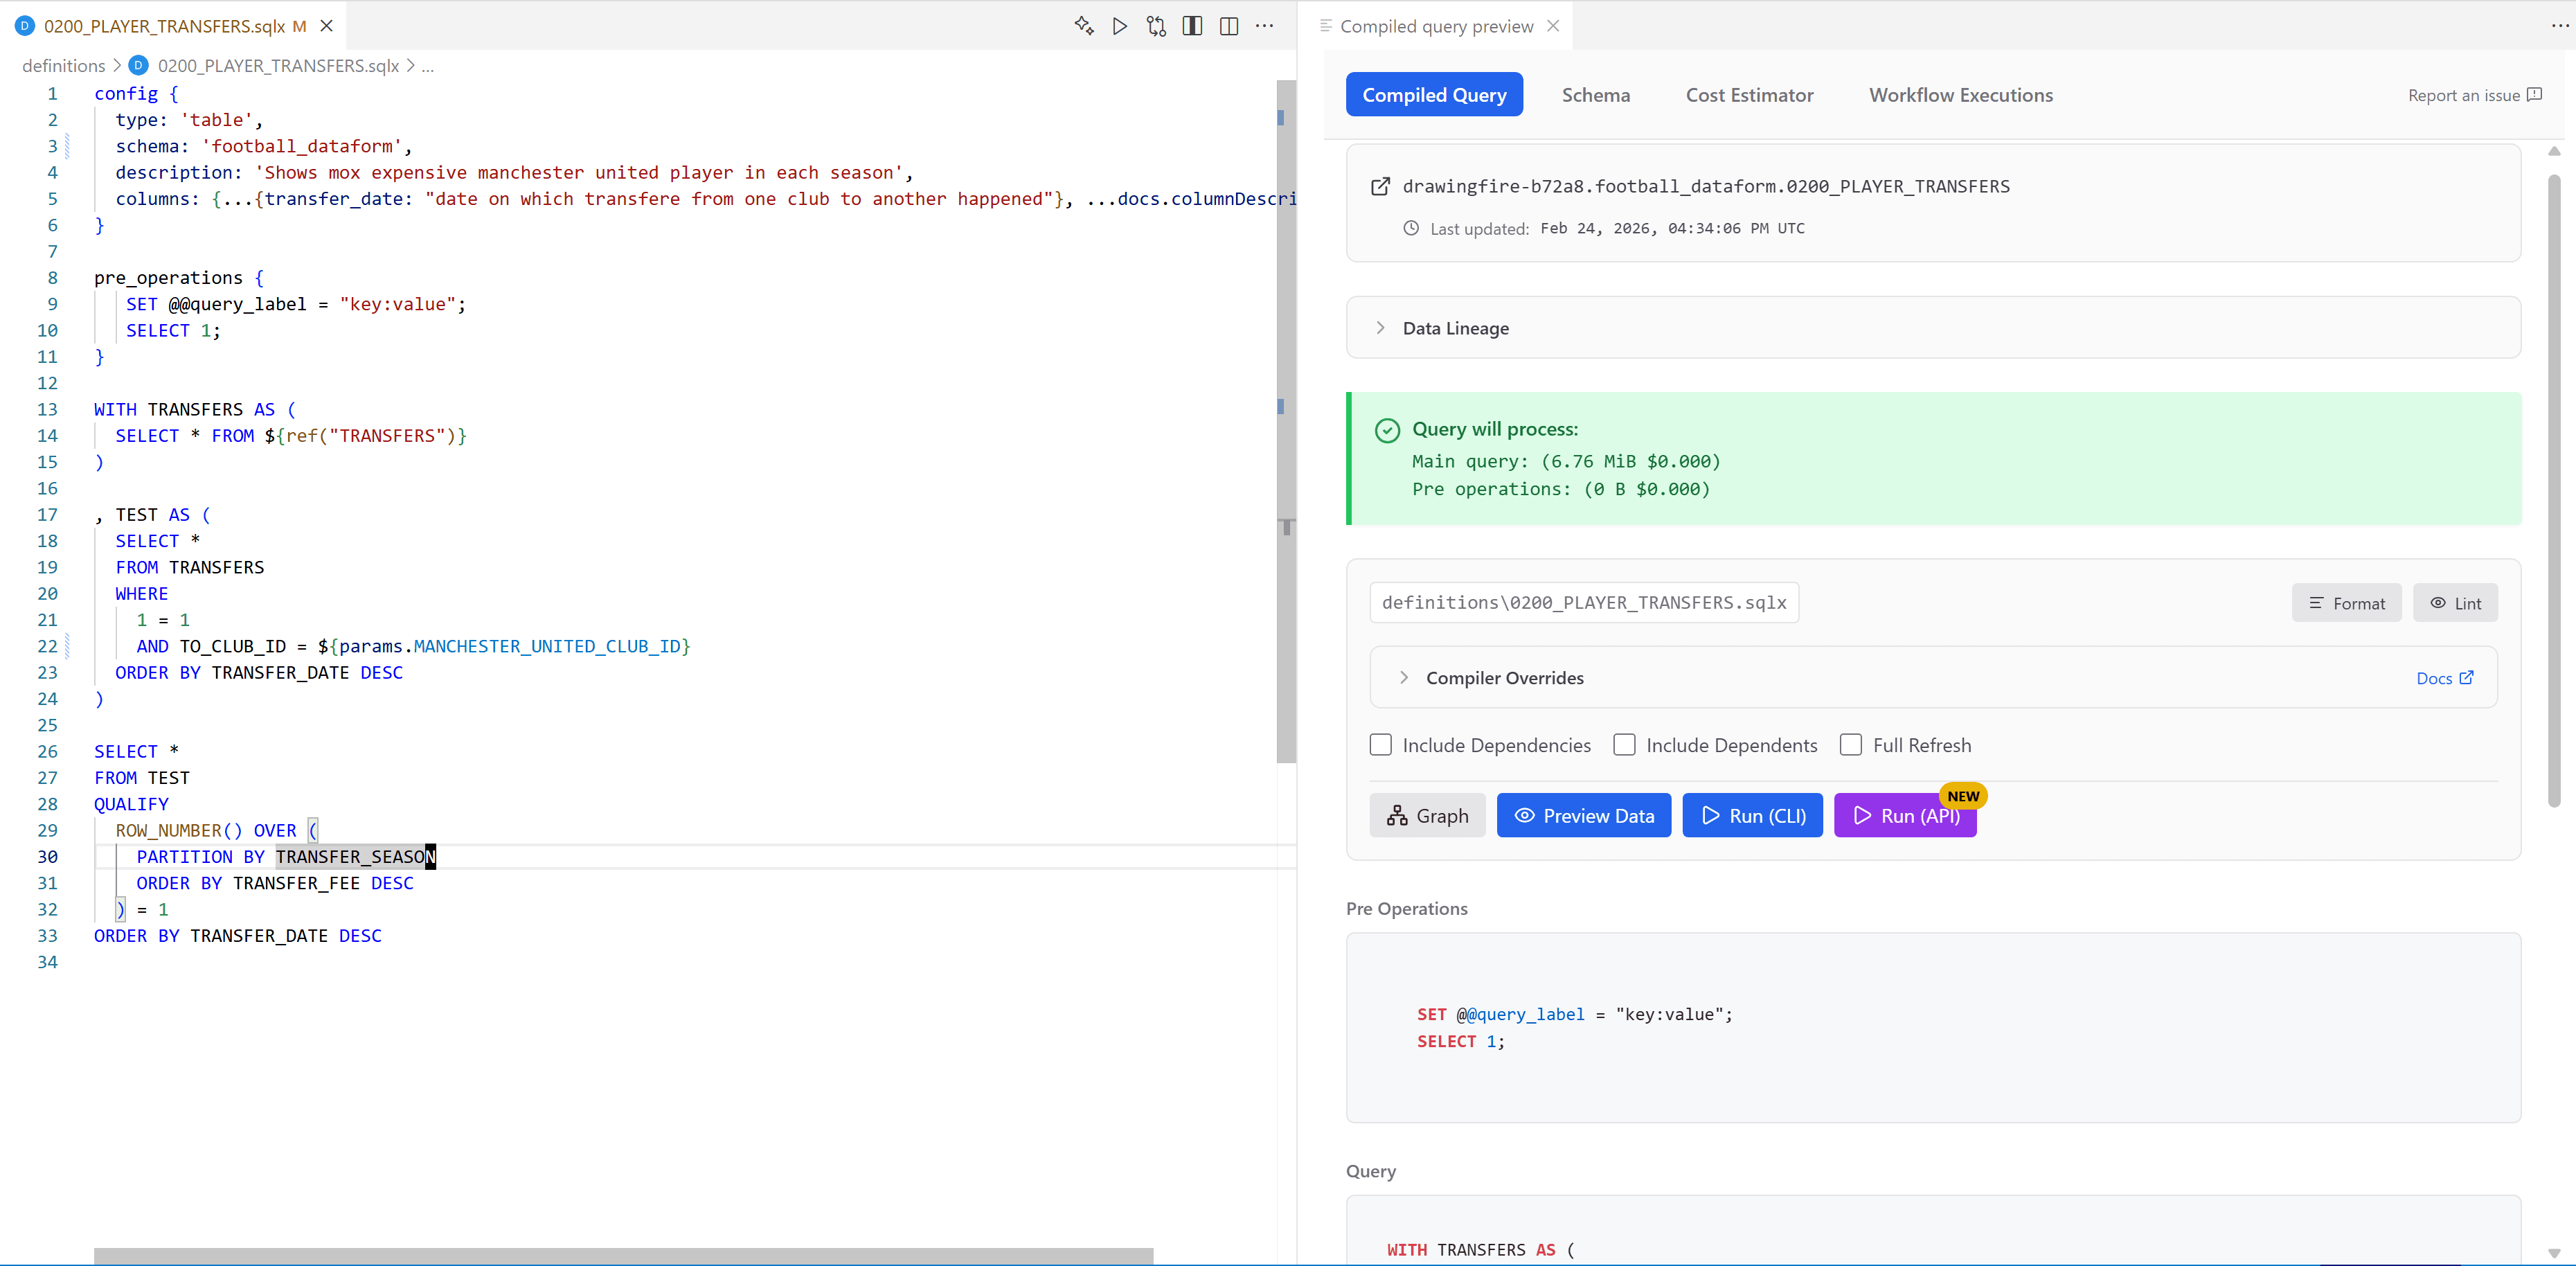
Task: Close the 0200_PLAYER_TRANSFERS.sqlx tab
Action: click(326, 26)
